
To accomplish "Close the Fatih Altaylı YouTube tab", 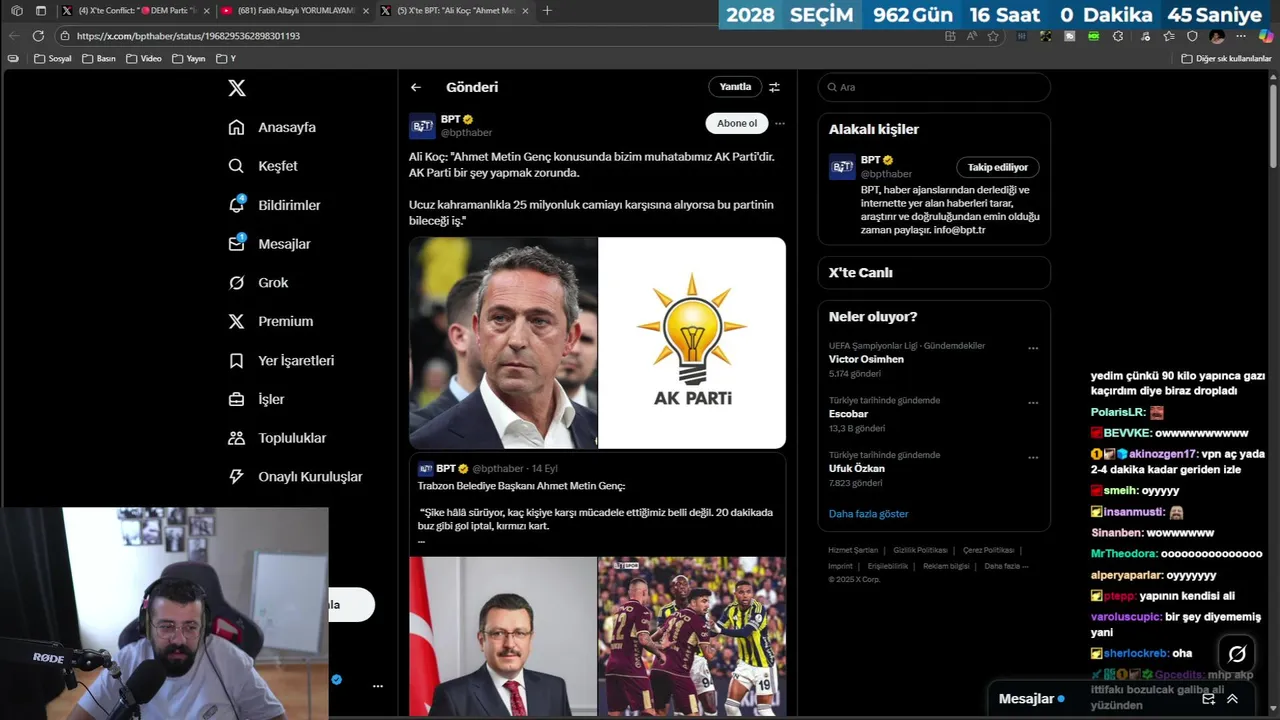I will (365, 10).
